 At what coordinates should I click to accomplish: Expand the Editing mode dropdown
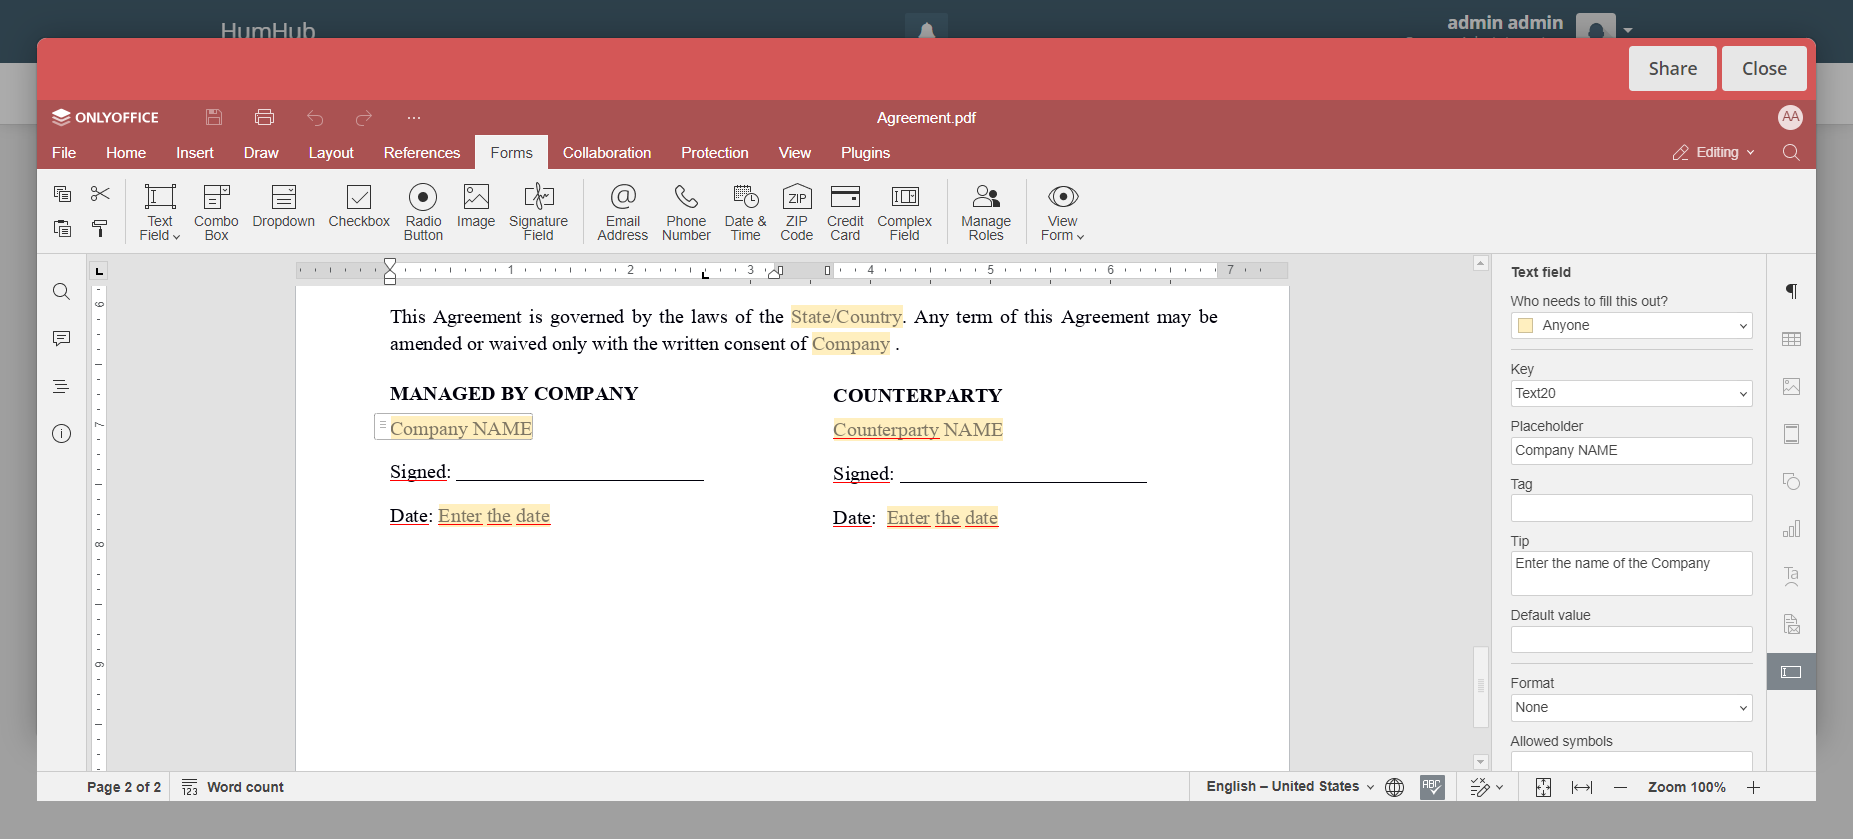click(x=1714, y=153)
